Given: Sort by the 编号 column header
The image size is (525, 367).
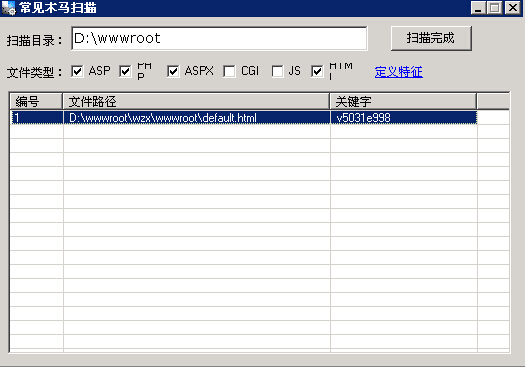Looking at the screenshot, I should [36, 101].
